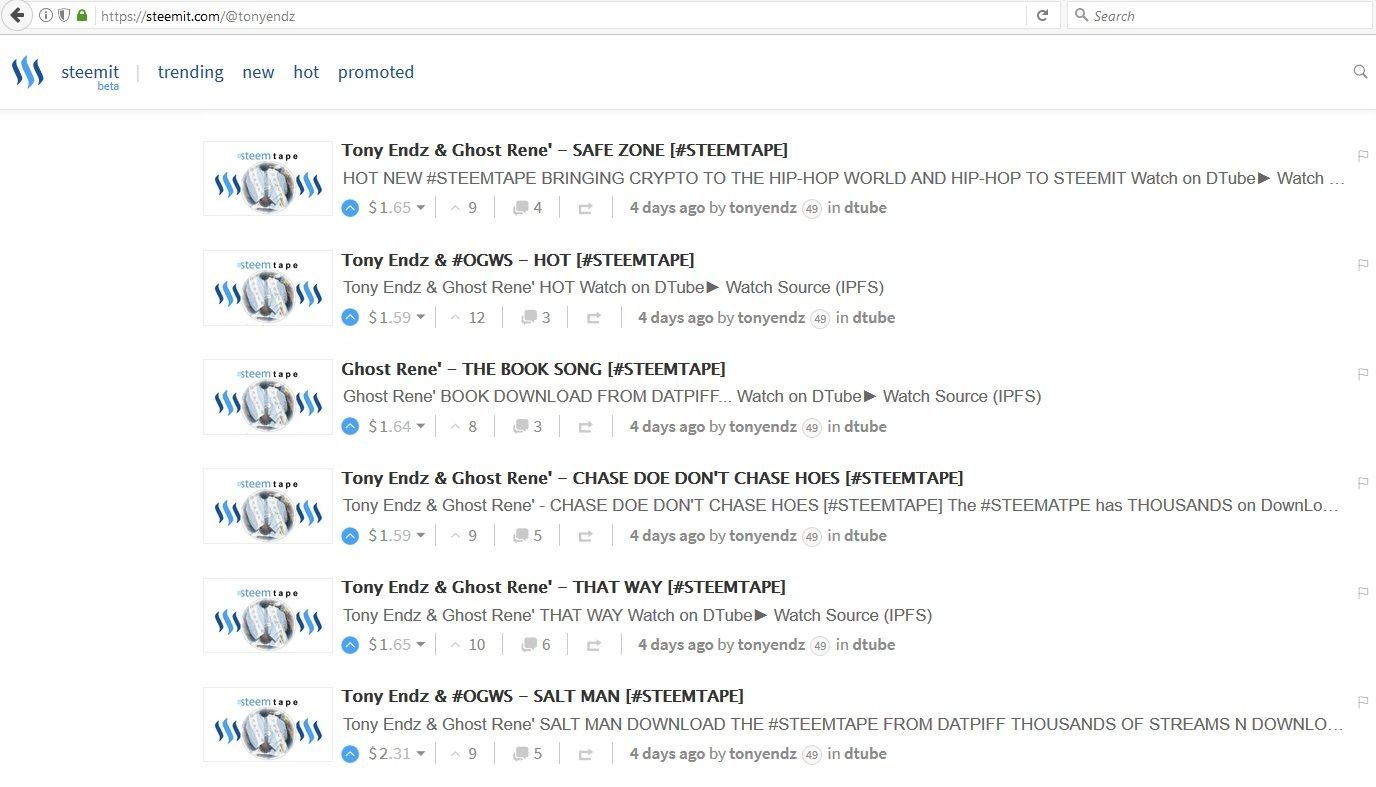This screenshot has height=787, width=1376.
Task: Click '4 days ago' on CHASE DOE post
Action: point(667,536)
